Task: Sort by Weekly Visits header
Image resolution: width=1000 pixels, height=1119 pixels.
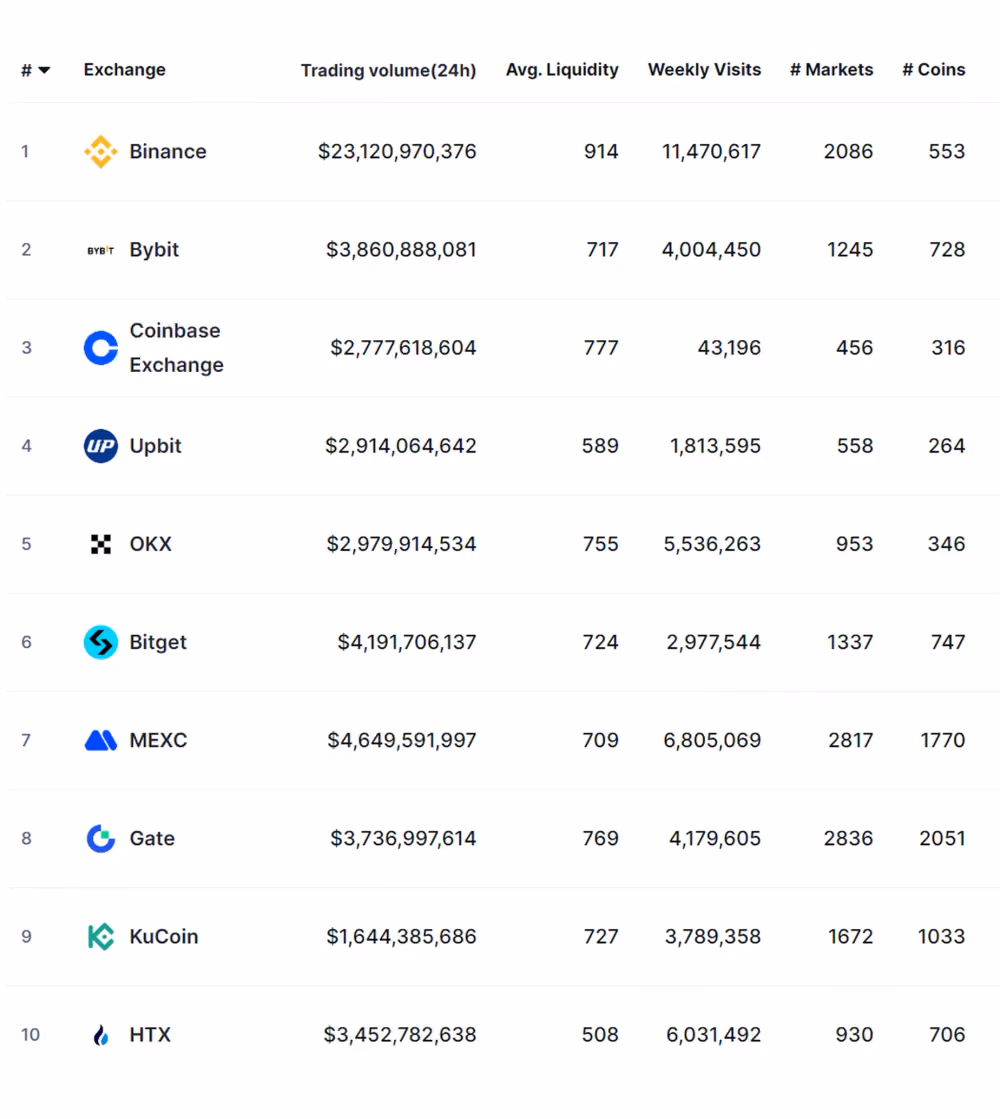Action: click(x=704, y=69)
